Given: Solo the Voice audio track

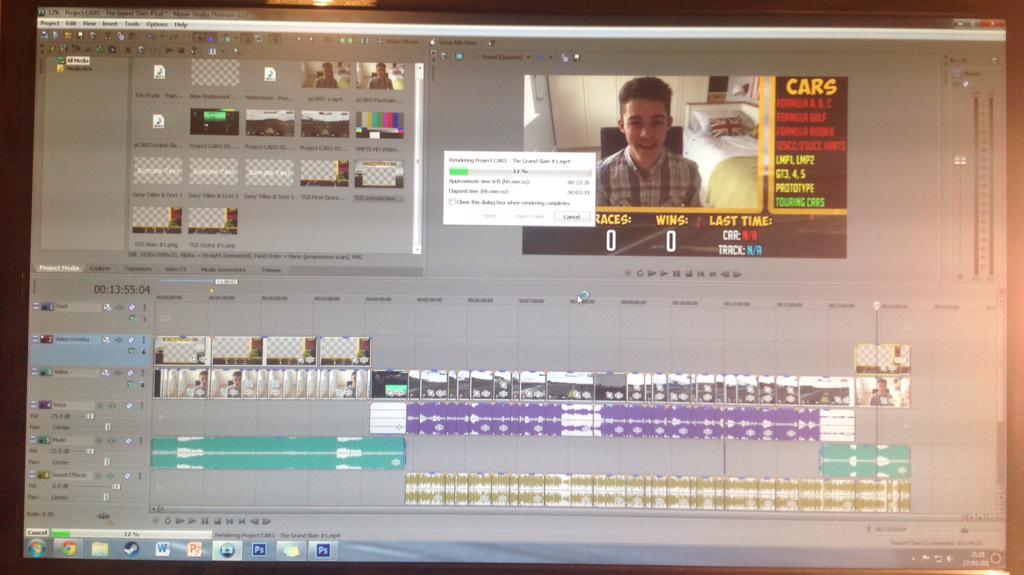Looking at the screenshot, I should [x=141, y=406].
